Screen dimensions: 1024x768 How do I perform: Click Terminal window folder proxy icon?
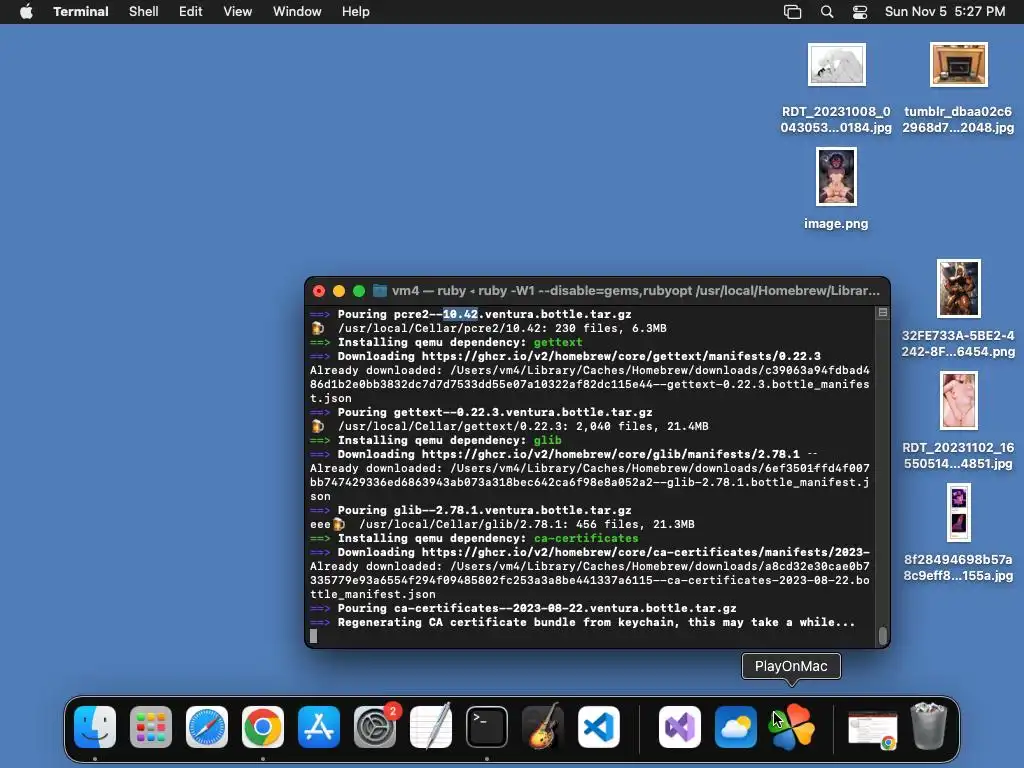(x=380, y=291)
